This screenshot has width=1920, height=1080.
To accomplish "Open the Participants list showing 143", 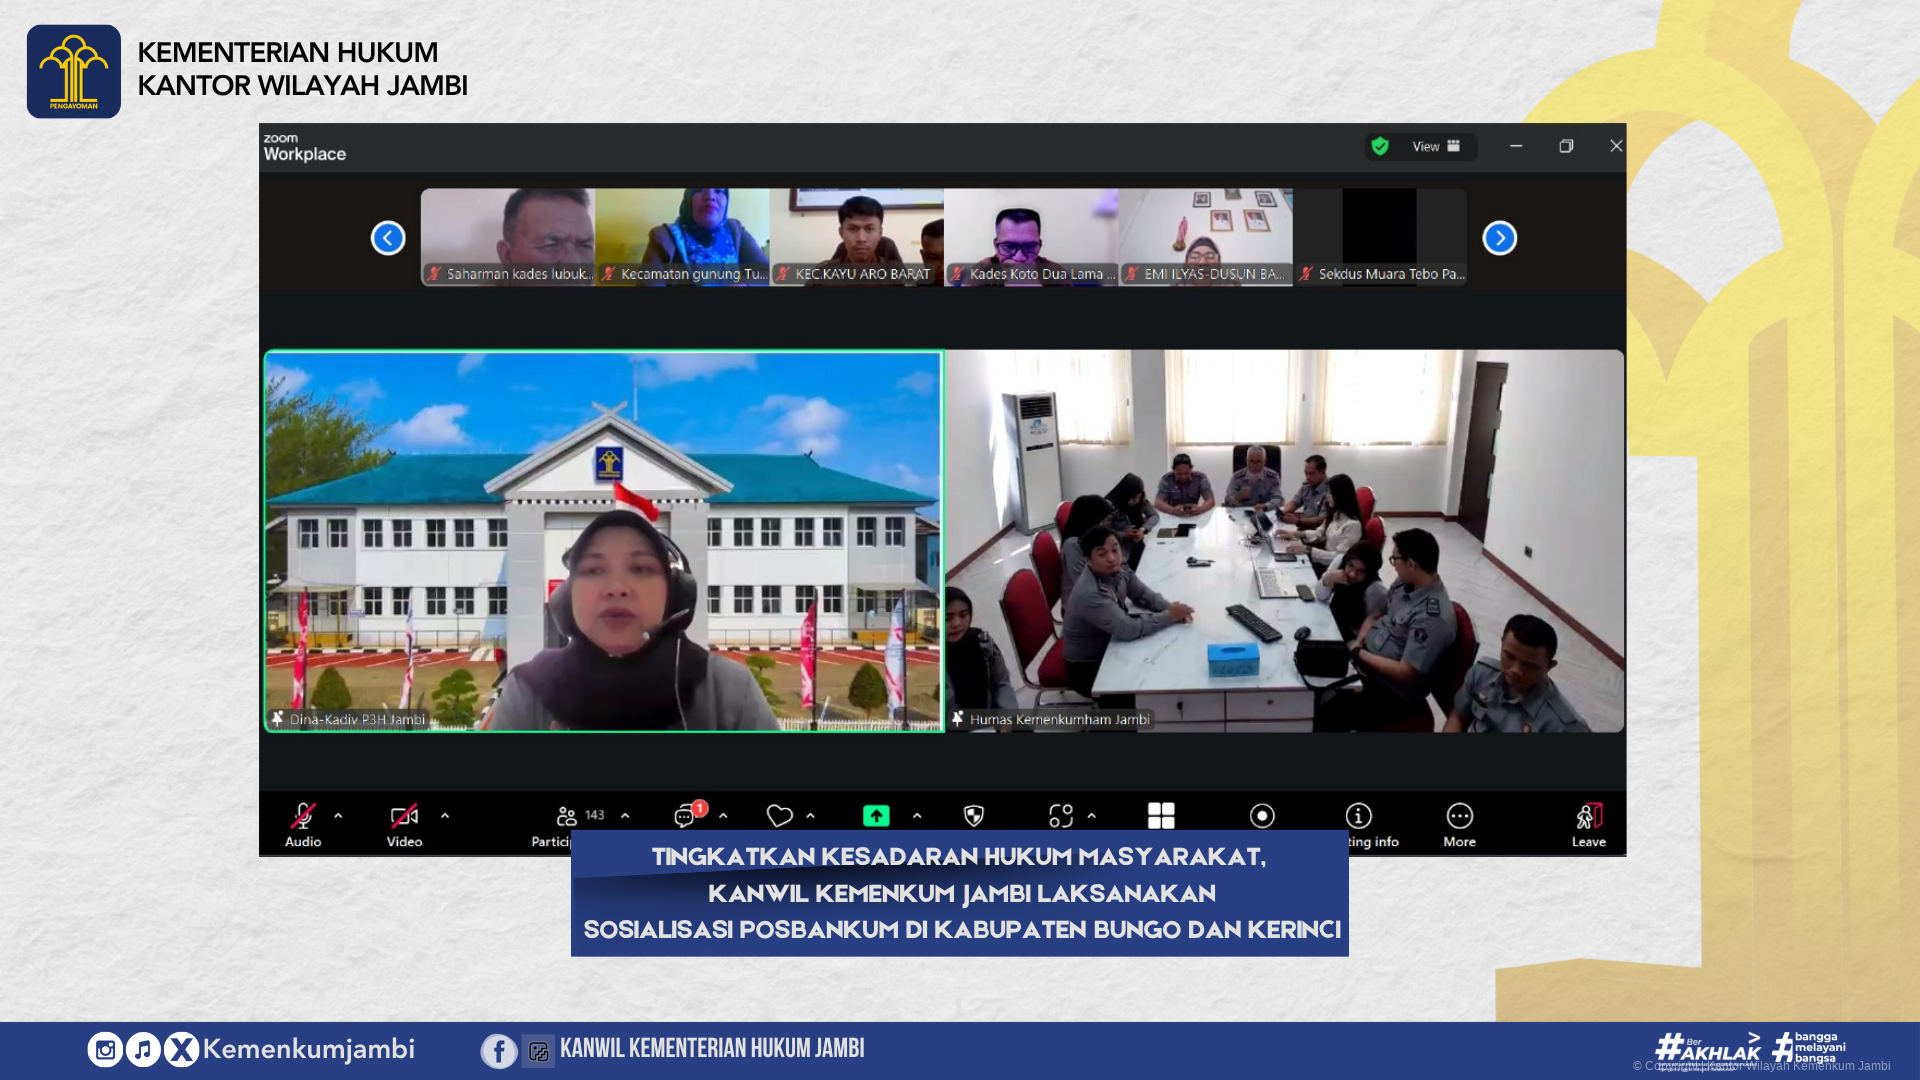I will pos(565,815).
